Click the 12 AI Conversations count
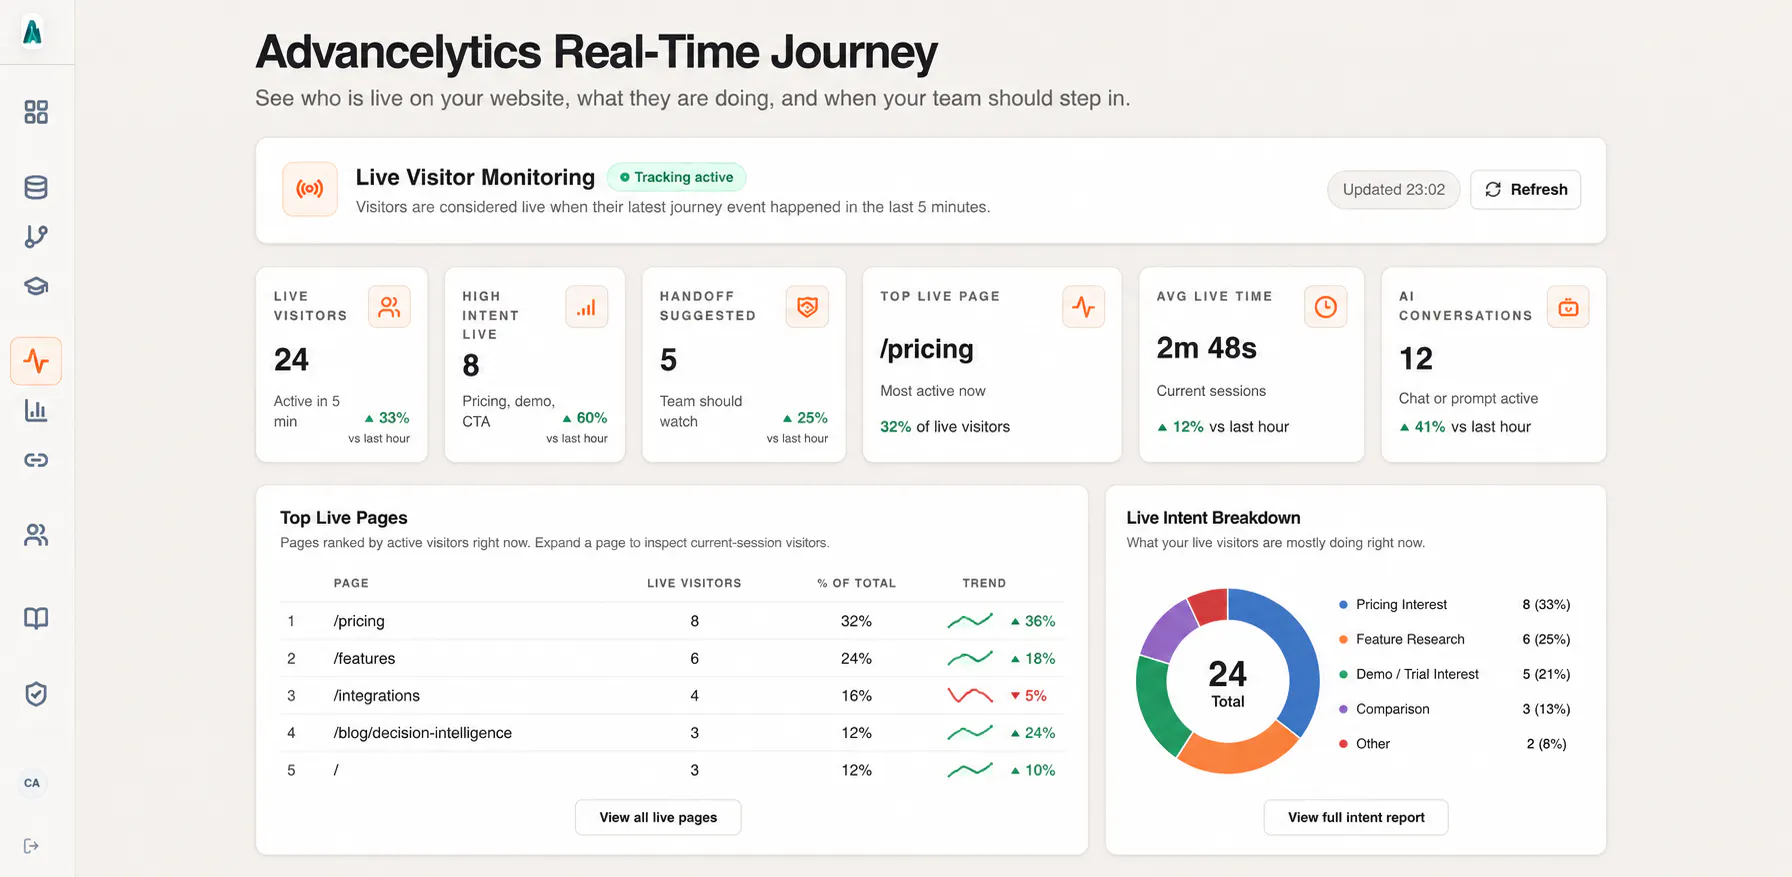The image size is (1792, 877). coord(1416,359)
